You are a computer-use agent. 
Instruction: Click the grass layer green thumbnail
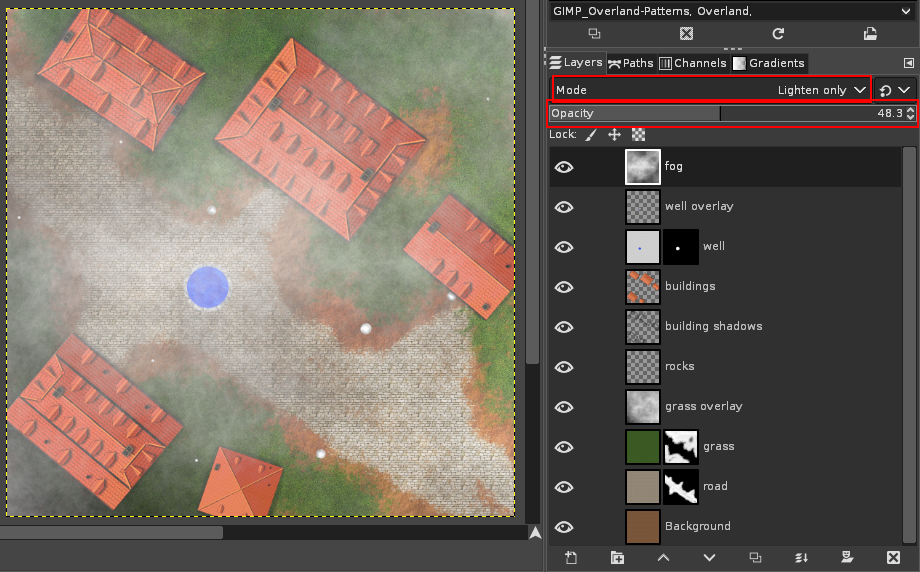[x=642, y=447]
